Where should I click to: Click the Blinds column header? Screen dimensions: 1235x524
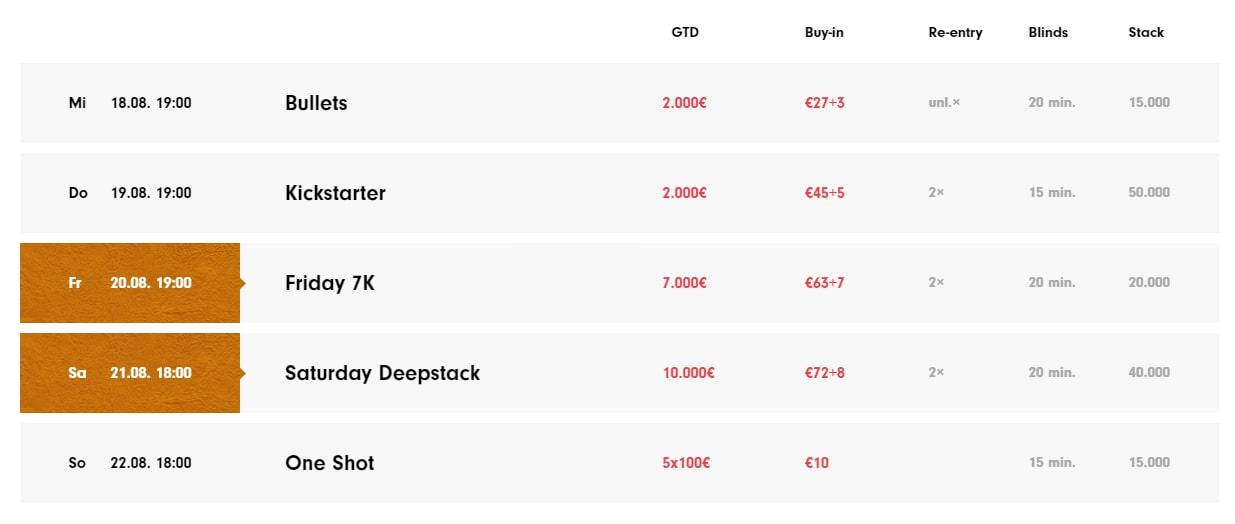pos(1048,32)
